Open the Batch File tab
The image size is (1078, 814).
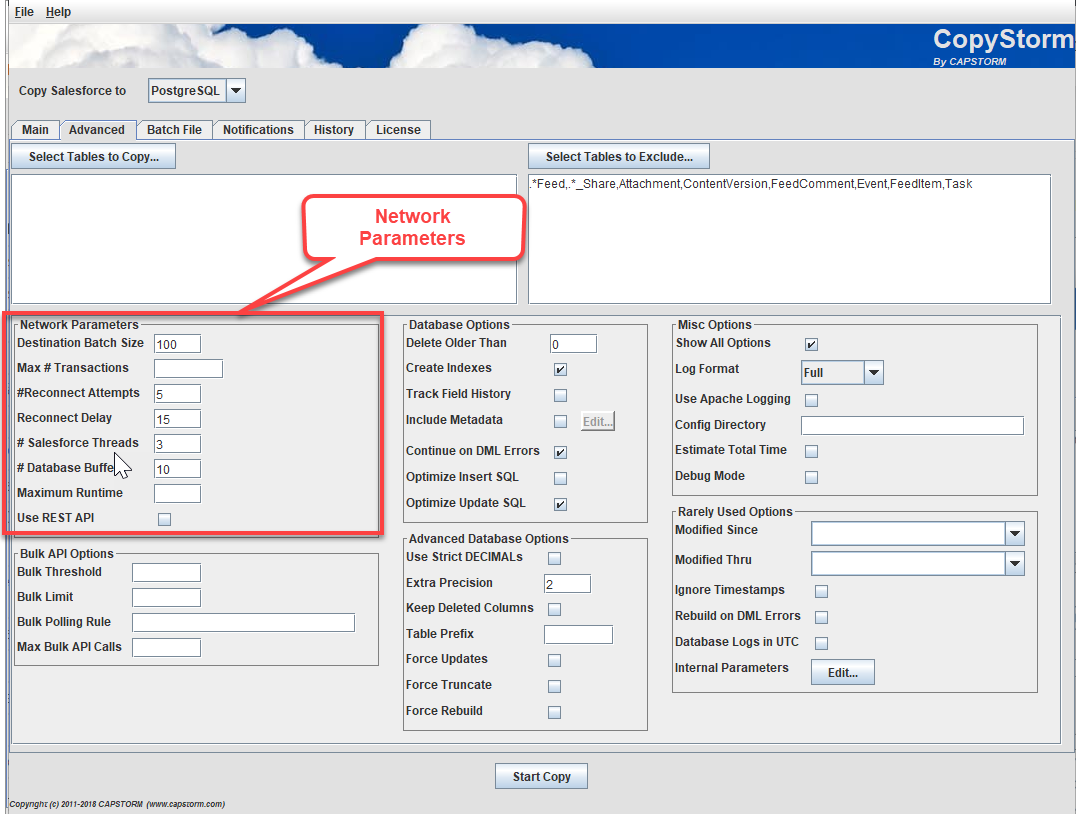[x=175, y=130]
